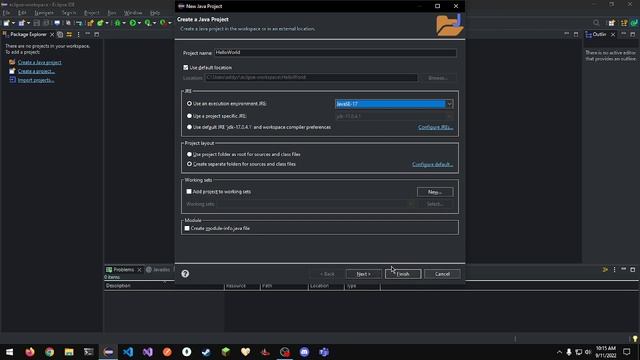Open Steam from the taskbar
The image size is (640, 360).
click(x=206, y=351)
